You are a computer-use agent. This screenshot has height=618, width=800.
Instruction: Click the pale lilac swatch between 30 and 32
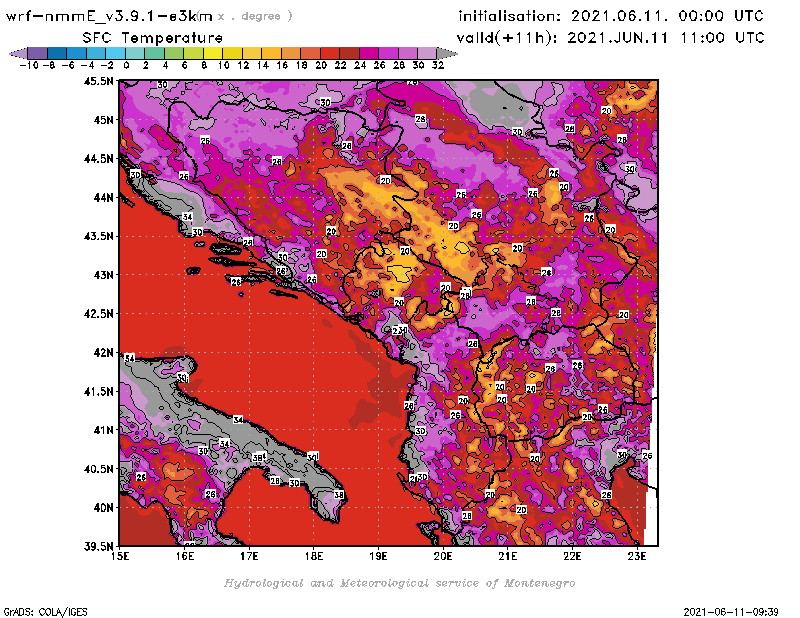[x=427, y=54]
